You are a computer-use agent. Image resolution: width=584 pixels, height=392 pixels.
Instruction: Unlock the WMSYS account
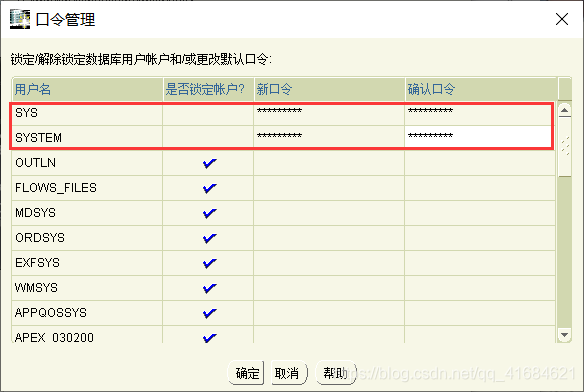pos(209,288)
